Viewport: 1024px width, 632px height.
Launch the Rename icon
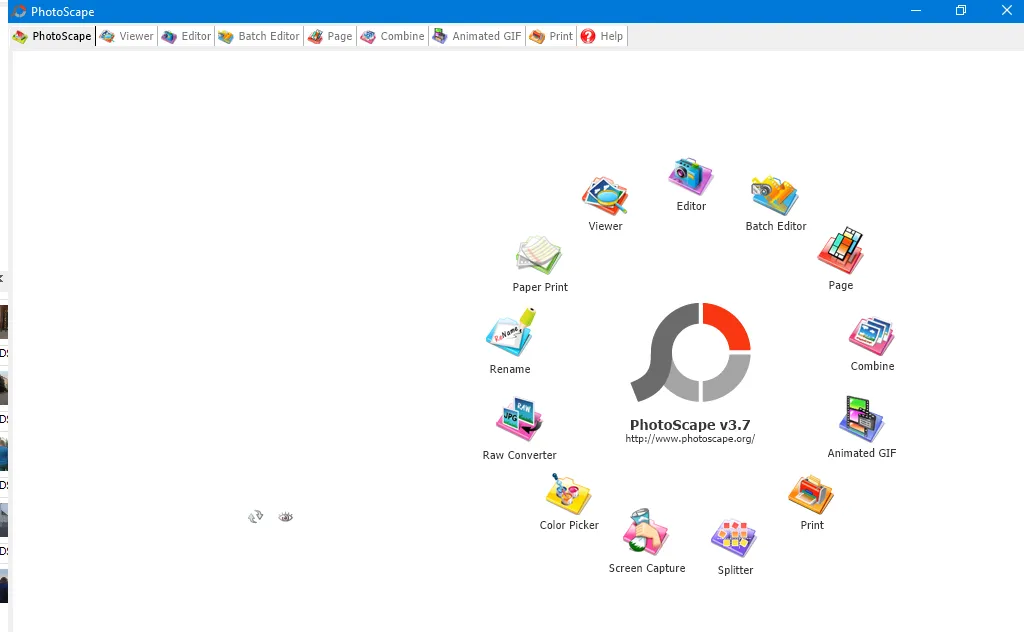pyautogui.click(x=511, y=332)
